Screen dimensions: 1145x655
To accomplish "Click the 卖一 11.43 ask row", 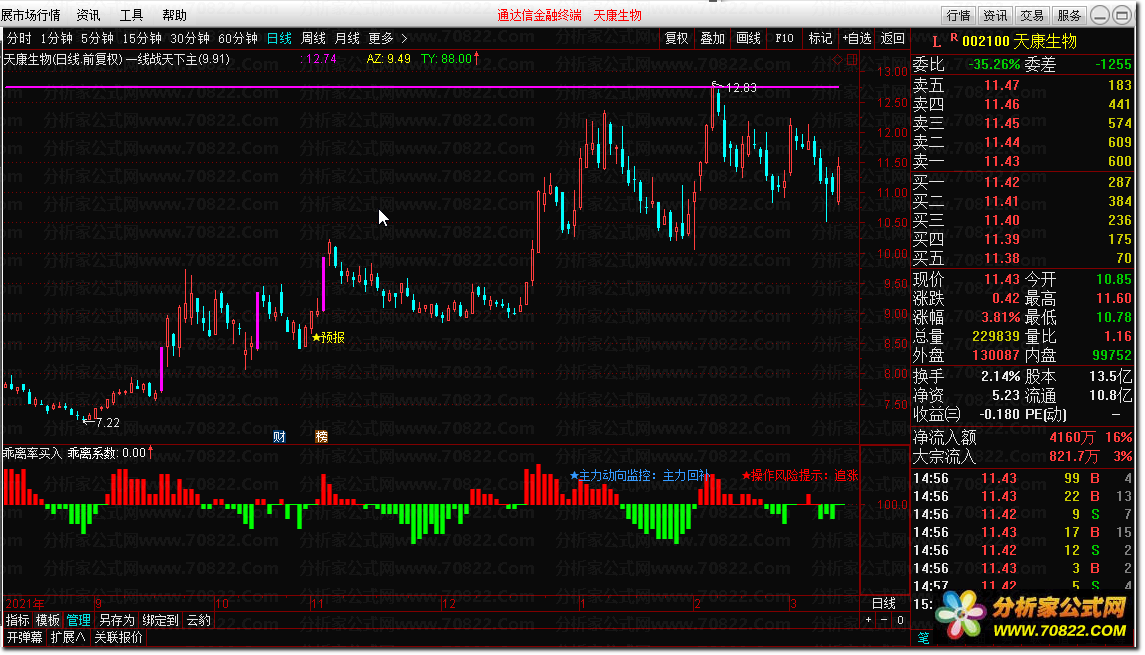I will pos(1022,161).
